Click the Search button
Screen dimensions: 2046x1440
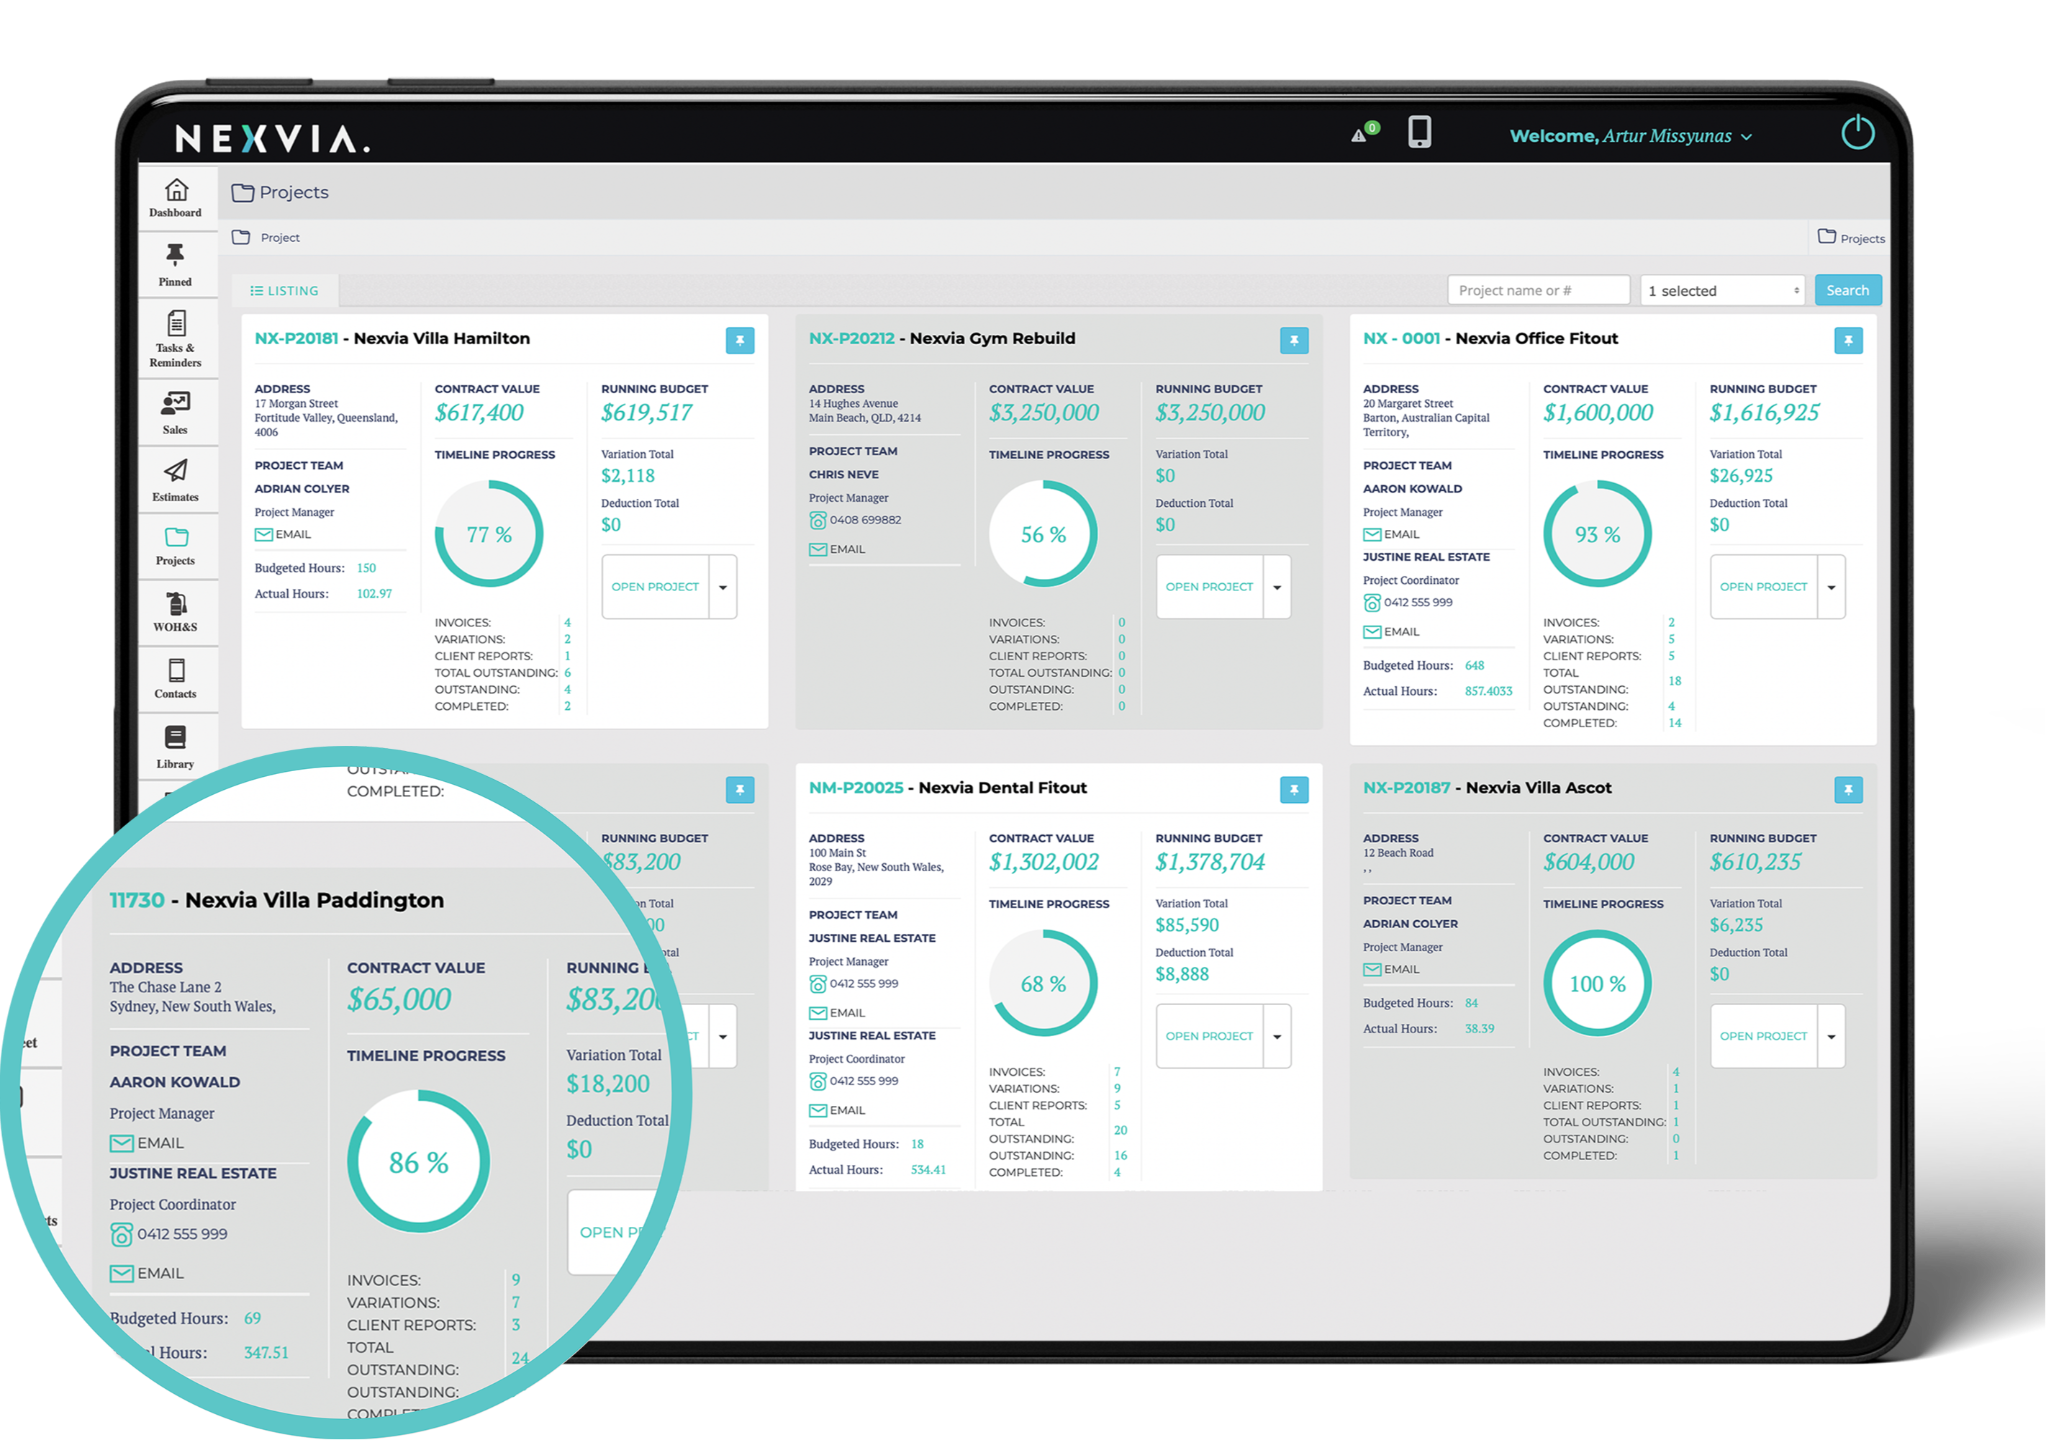1847,291
